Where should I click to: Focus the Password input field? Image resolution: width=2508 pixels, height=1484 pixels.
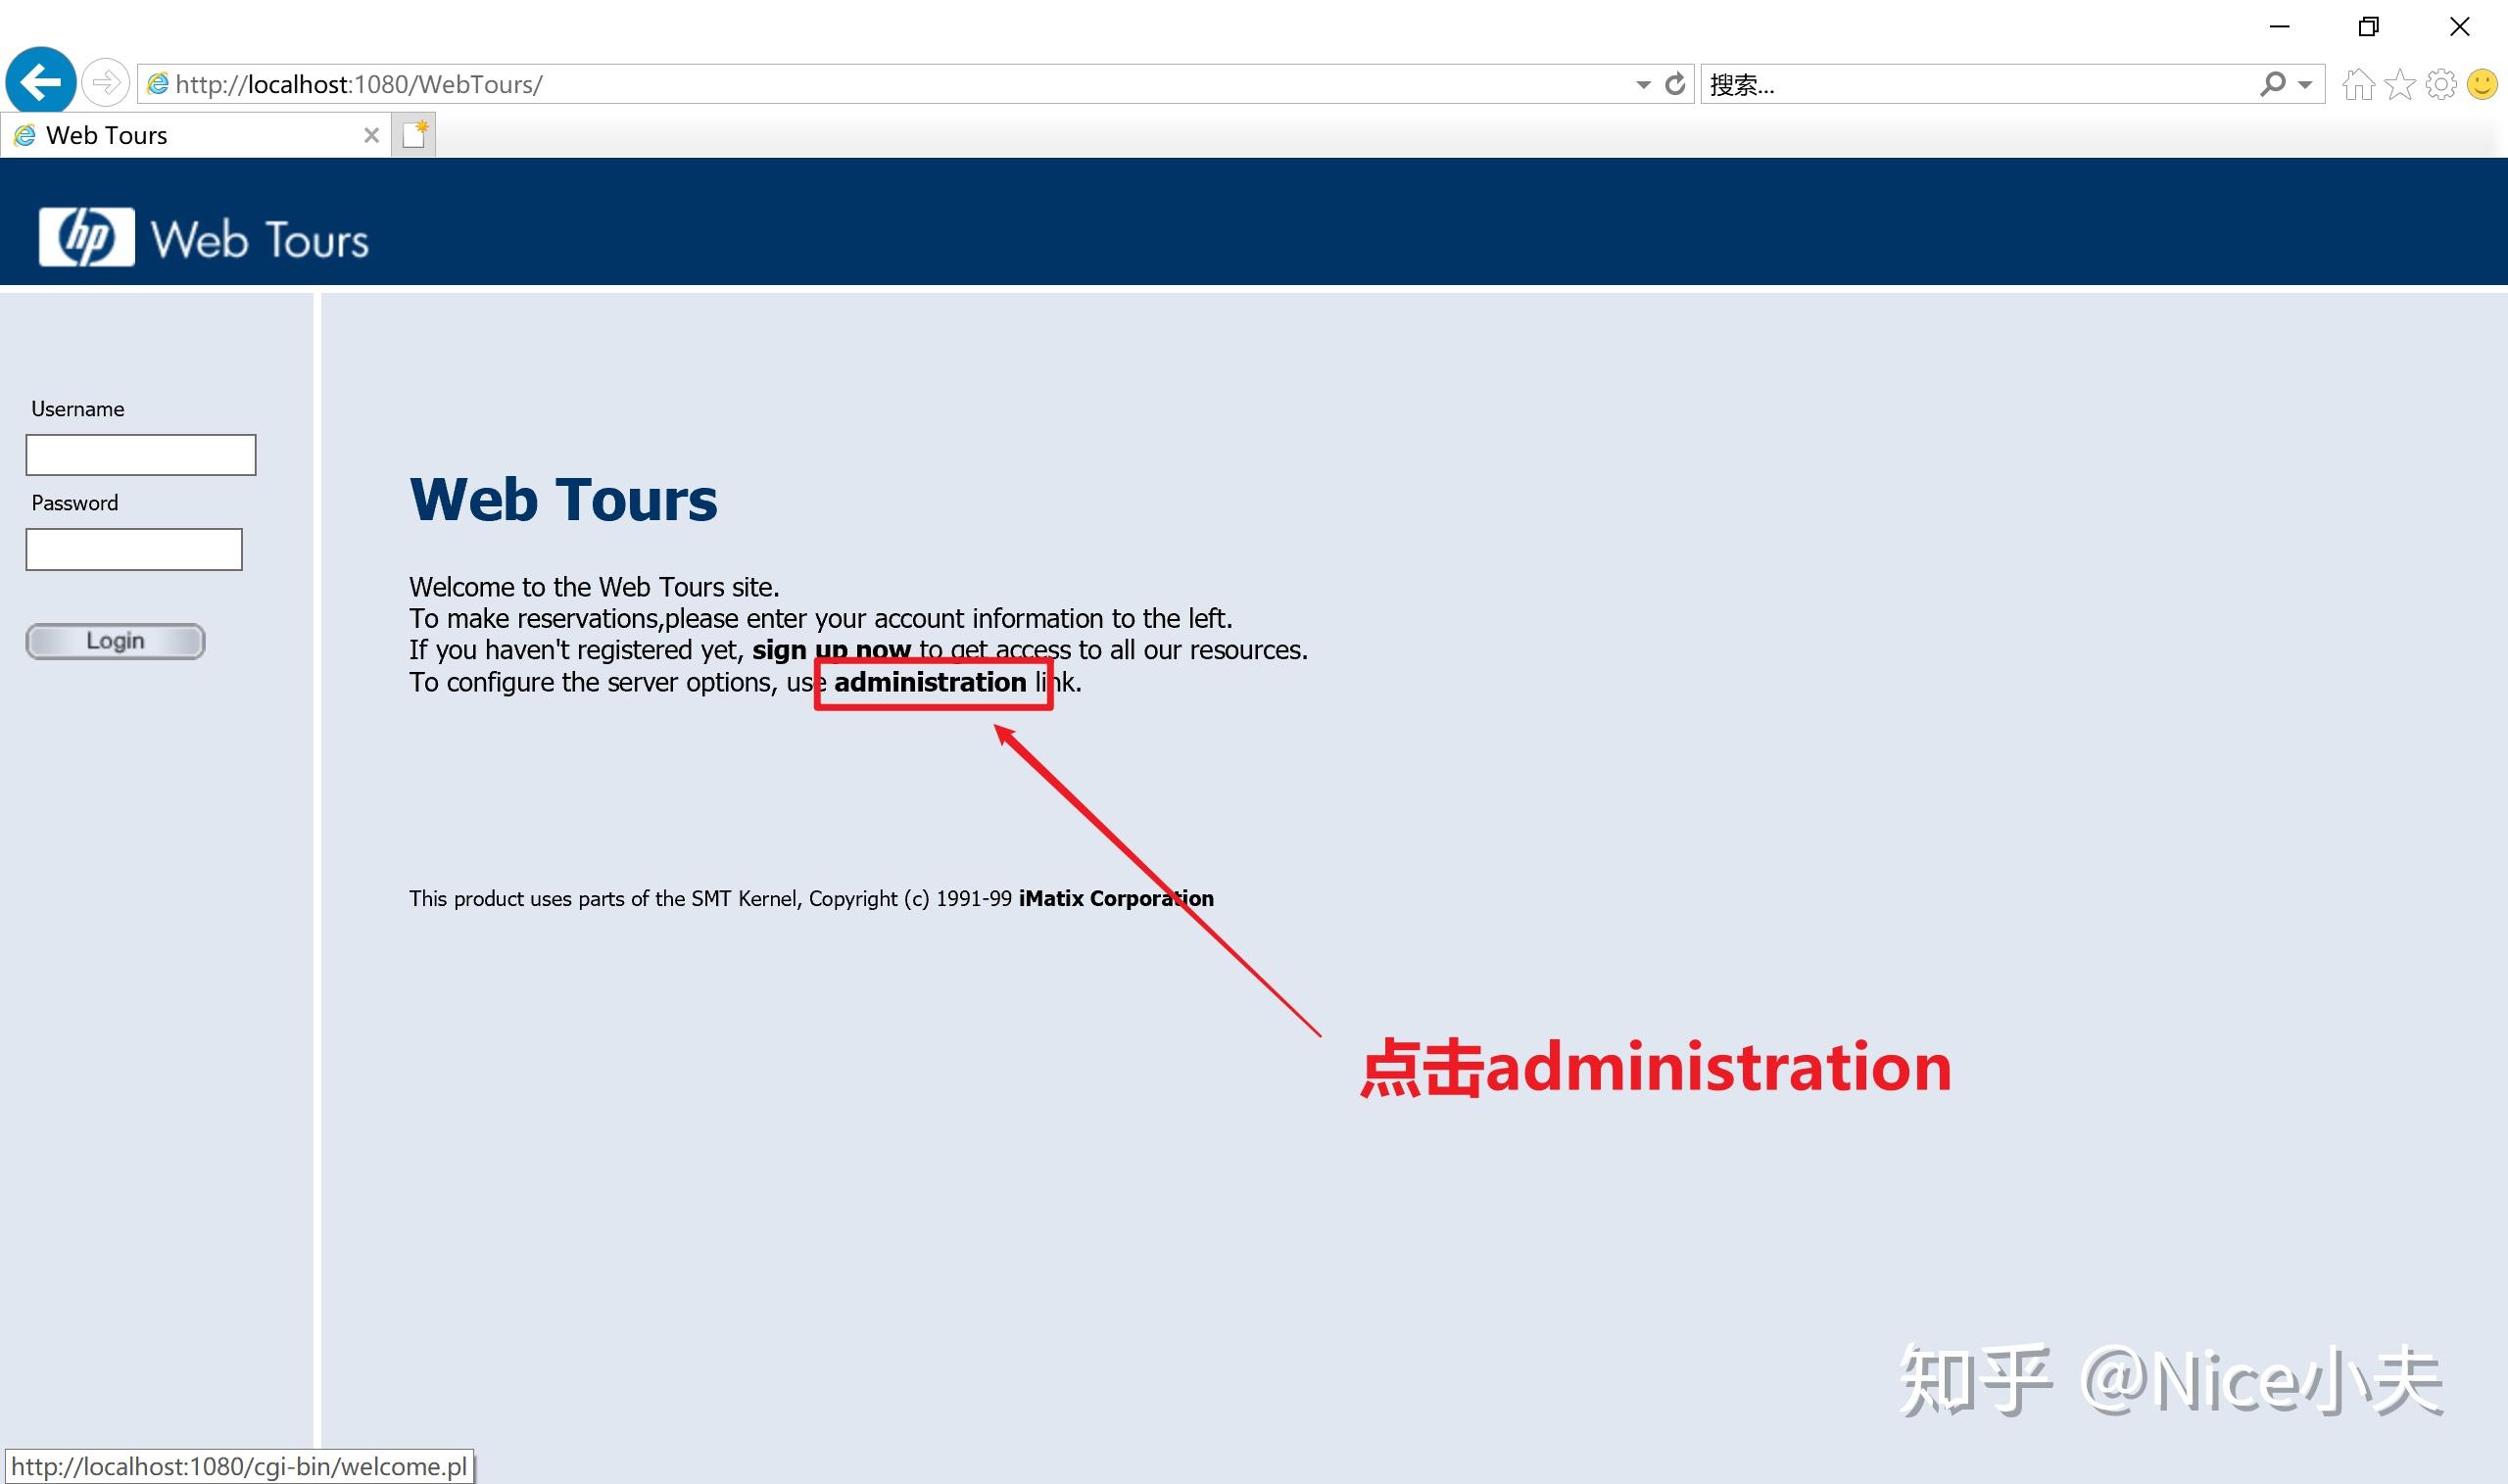[134, 549]
